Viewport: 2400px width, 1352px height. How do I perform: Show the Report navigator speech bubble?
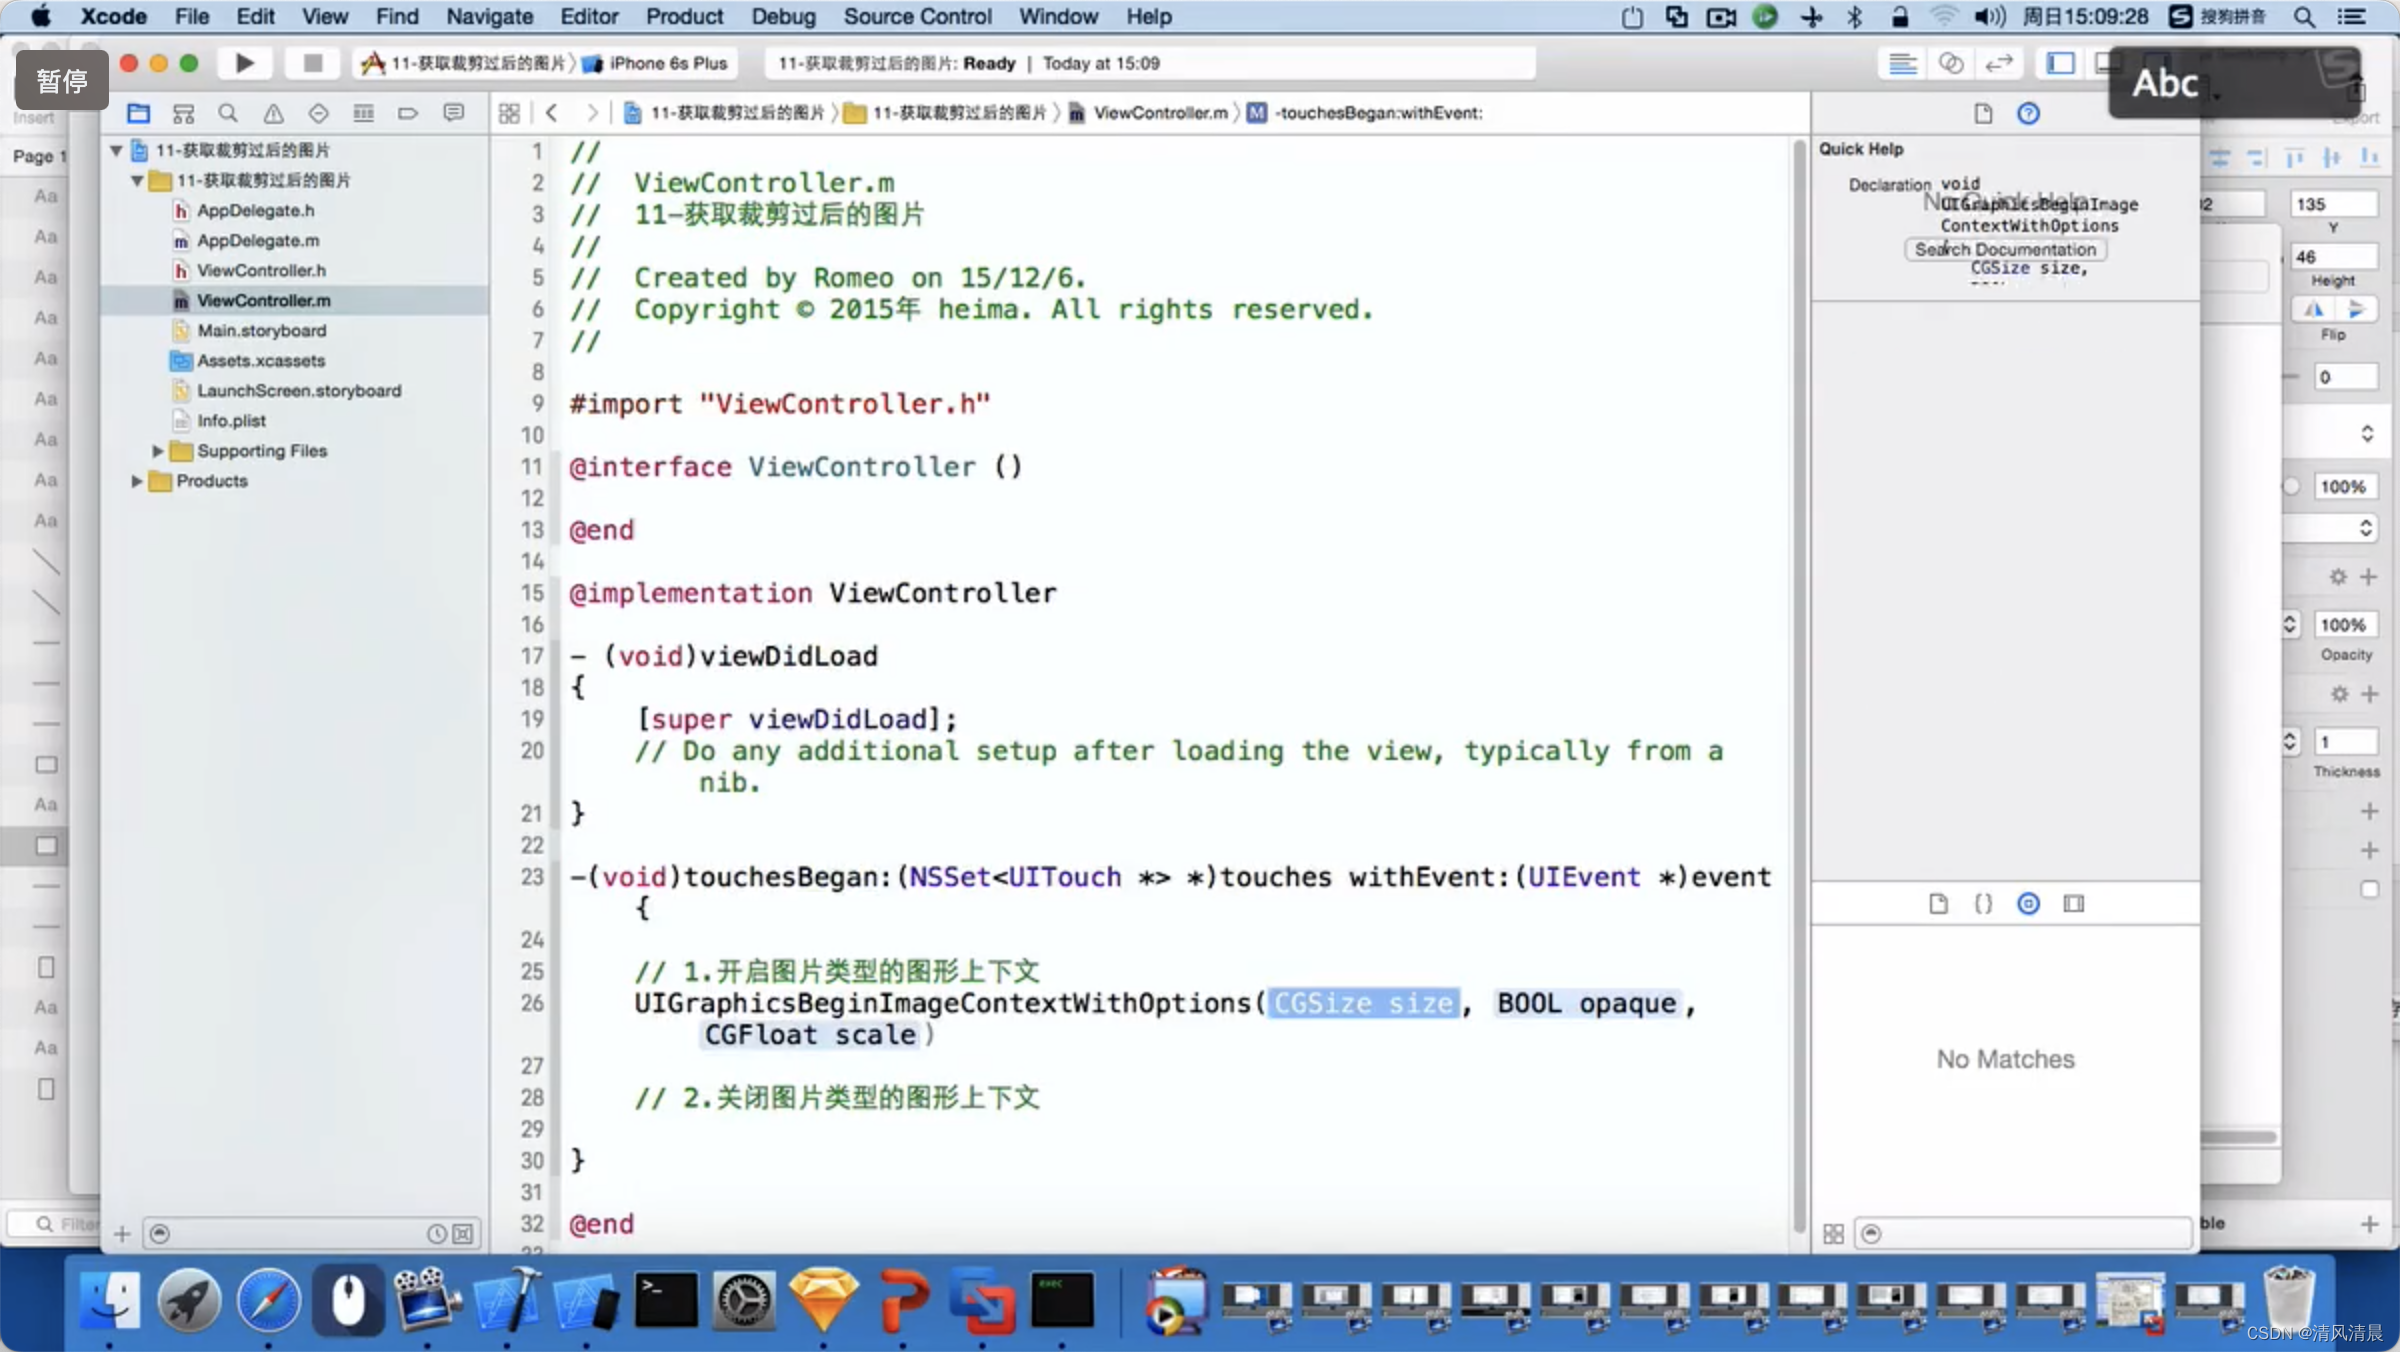pos(453,113)
